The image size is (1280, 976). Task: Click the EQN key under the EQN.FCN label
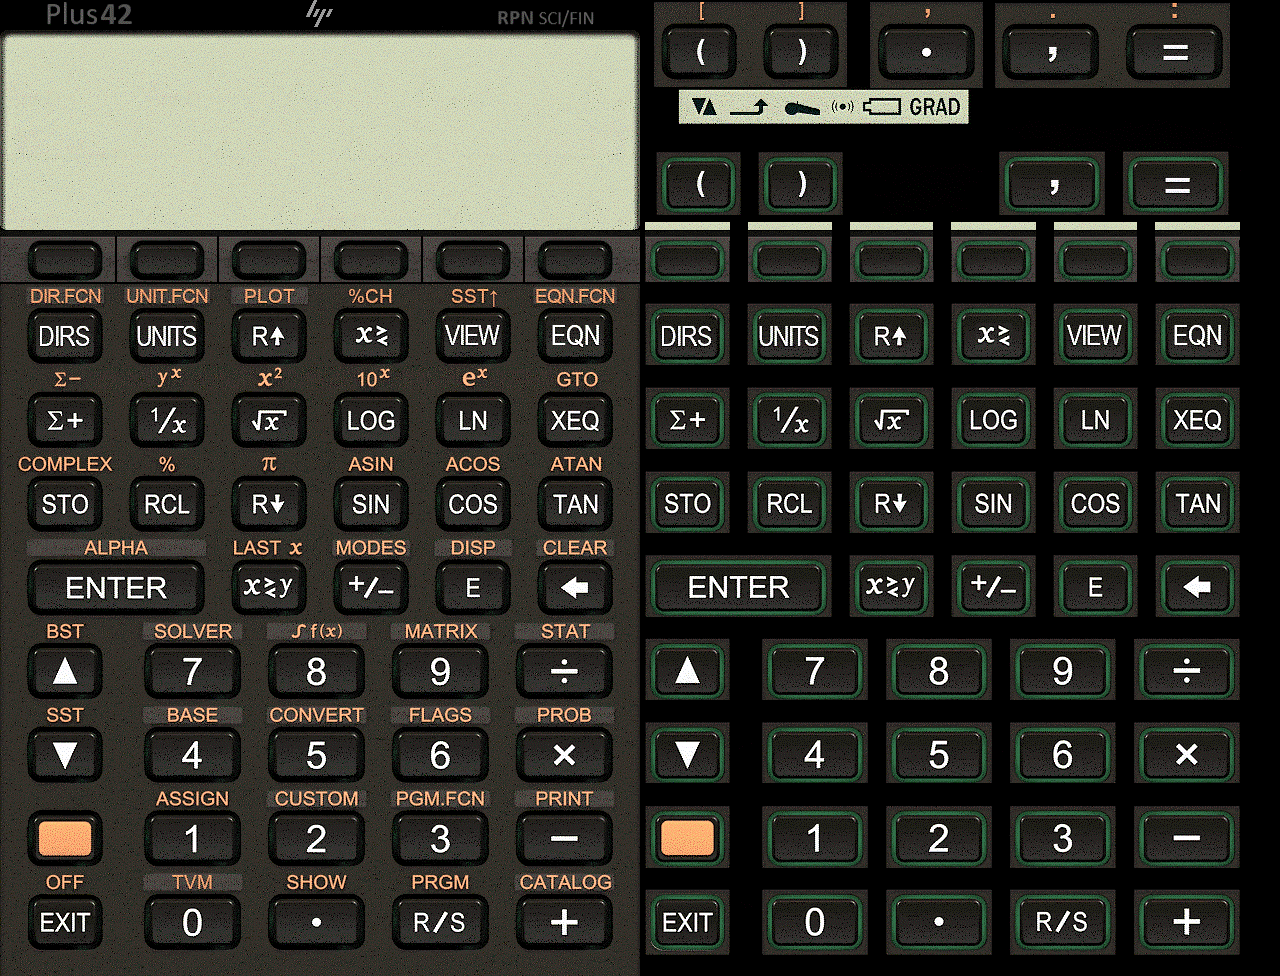(x=575, y=336)
